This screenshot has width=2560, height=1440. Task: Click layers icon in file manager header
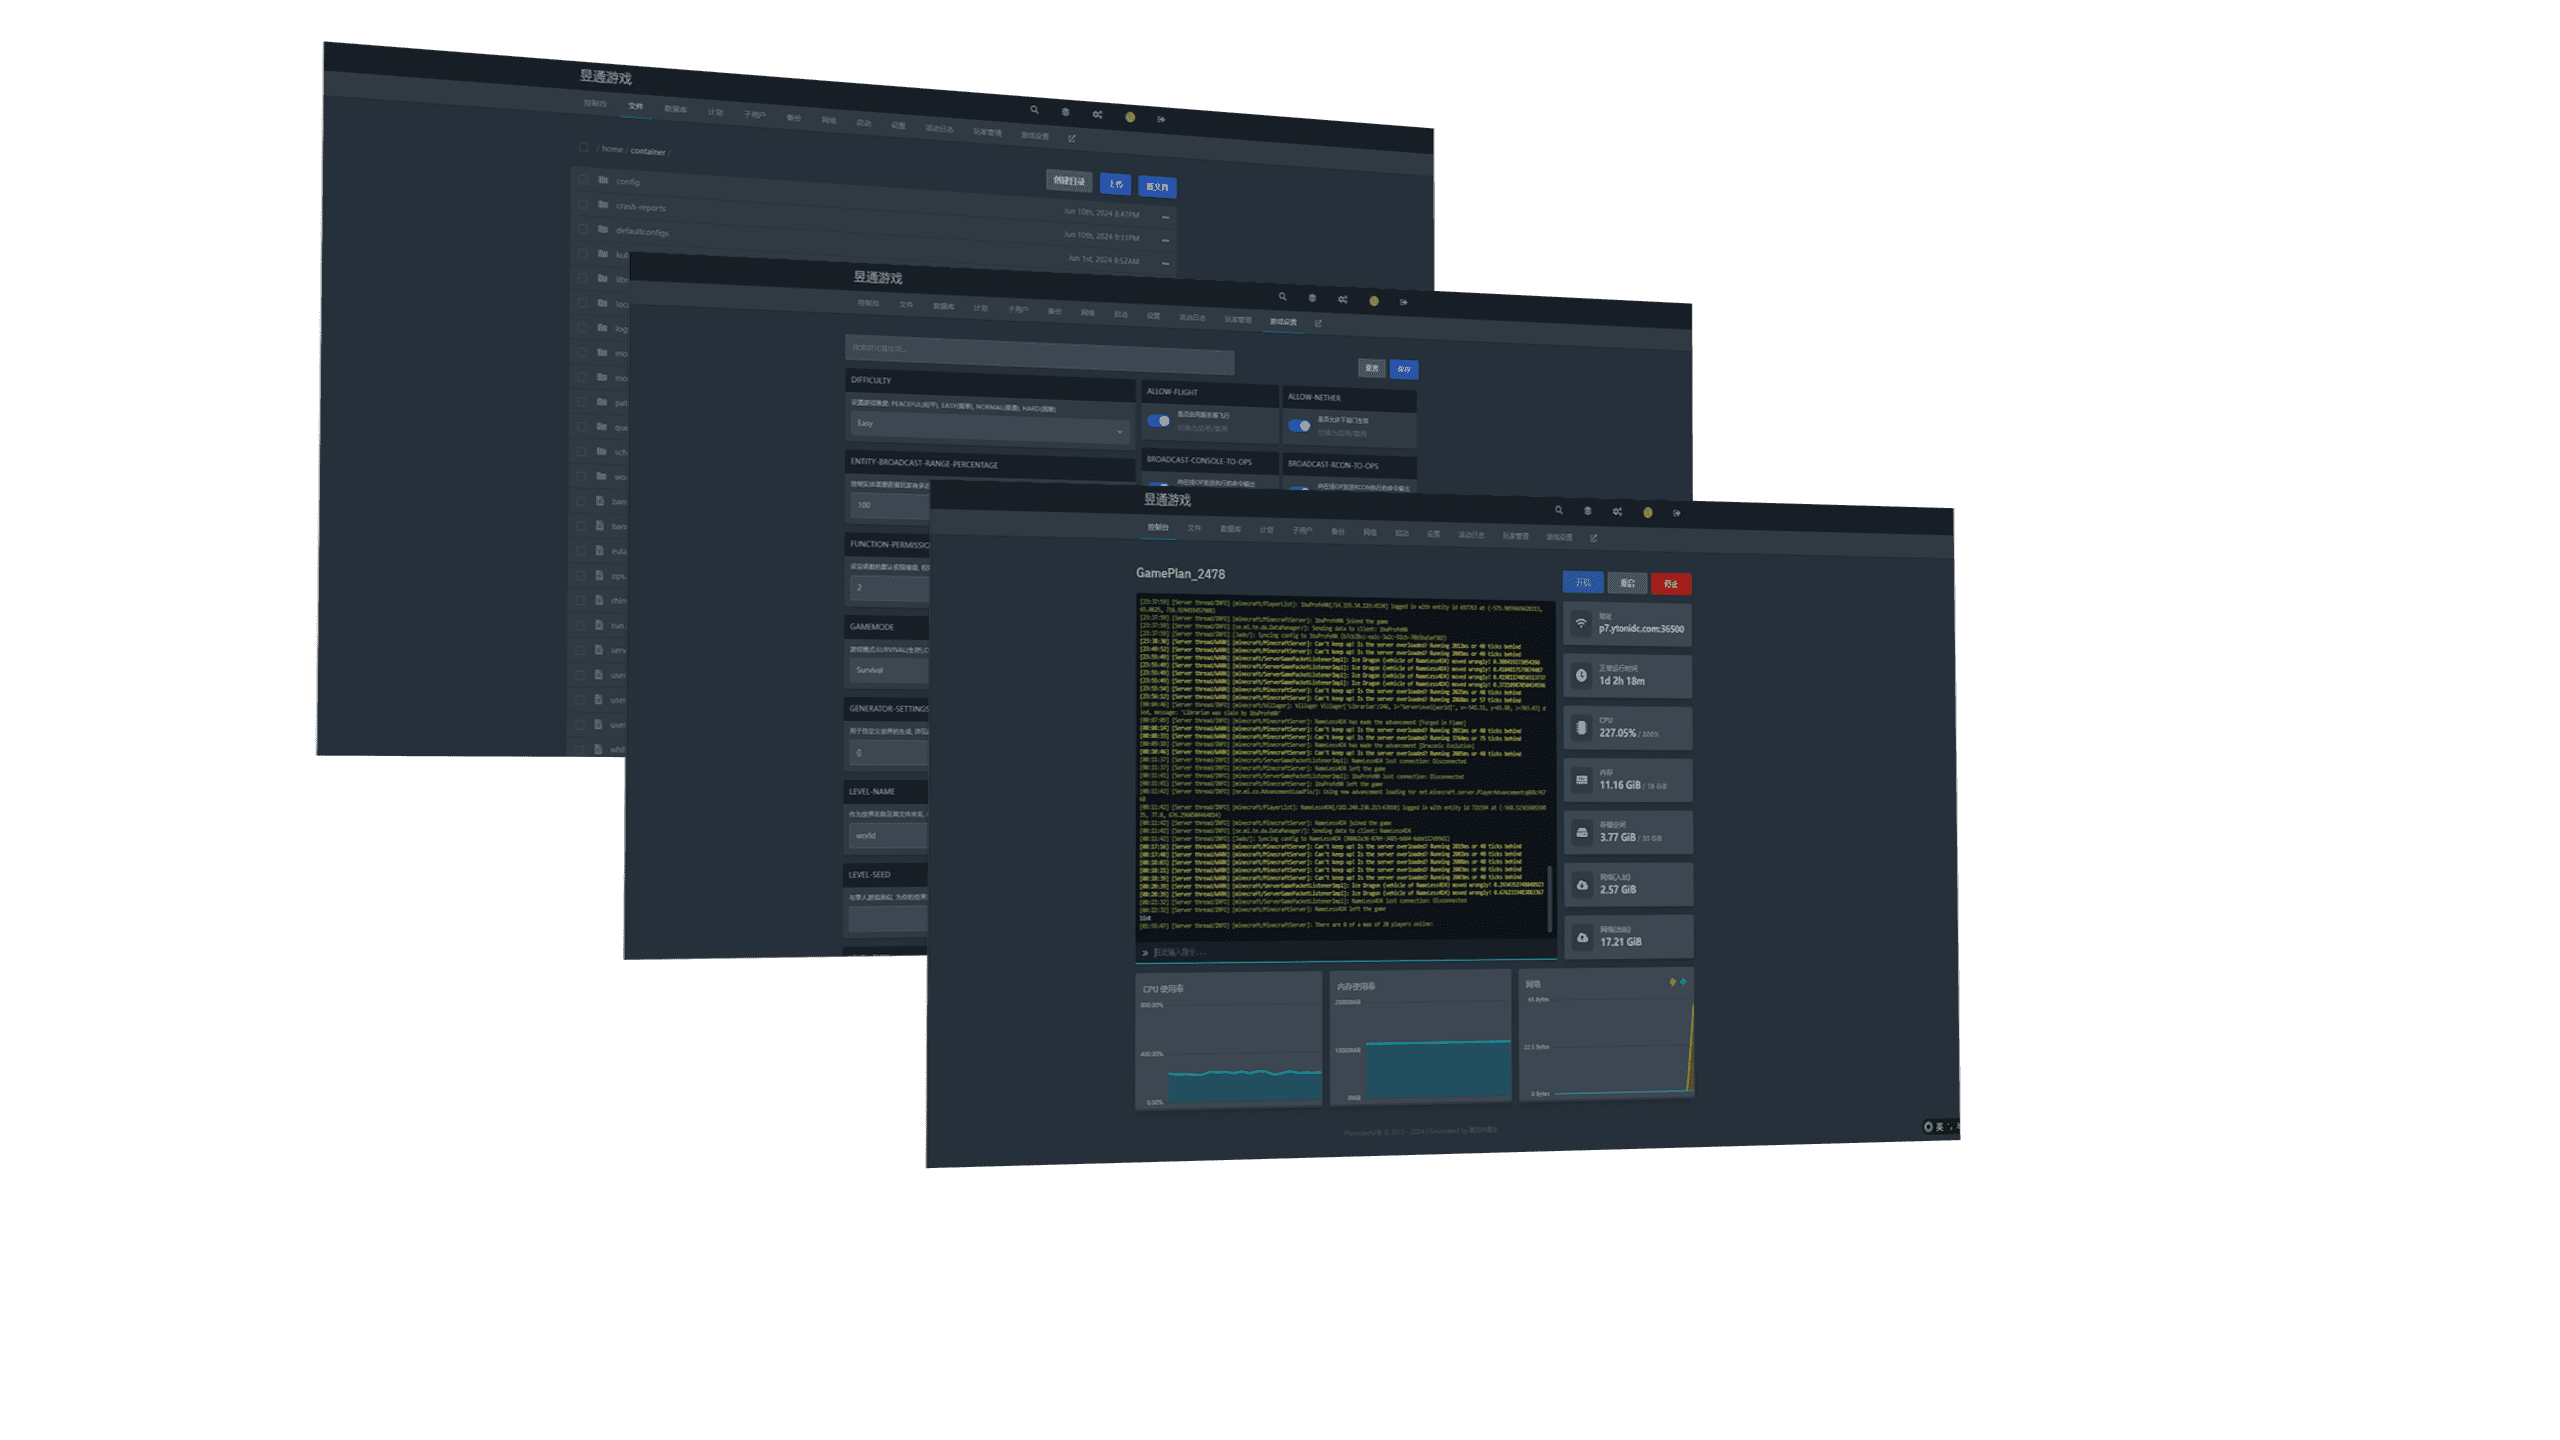1065,112
